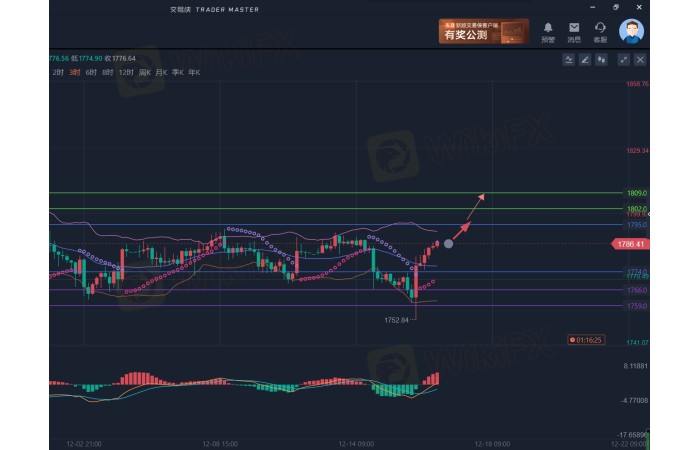This screenshot has height=450, width=700.
Task: Open the chart indicators tool
Action: (x=568, y=60)
